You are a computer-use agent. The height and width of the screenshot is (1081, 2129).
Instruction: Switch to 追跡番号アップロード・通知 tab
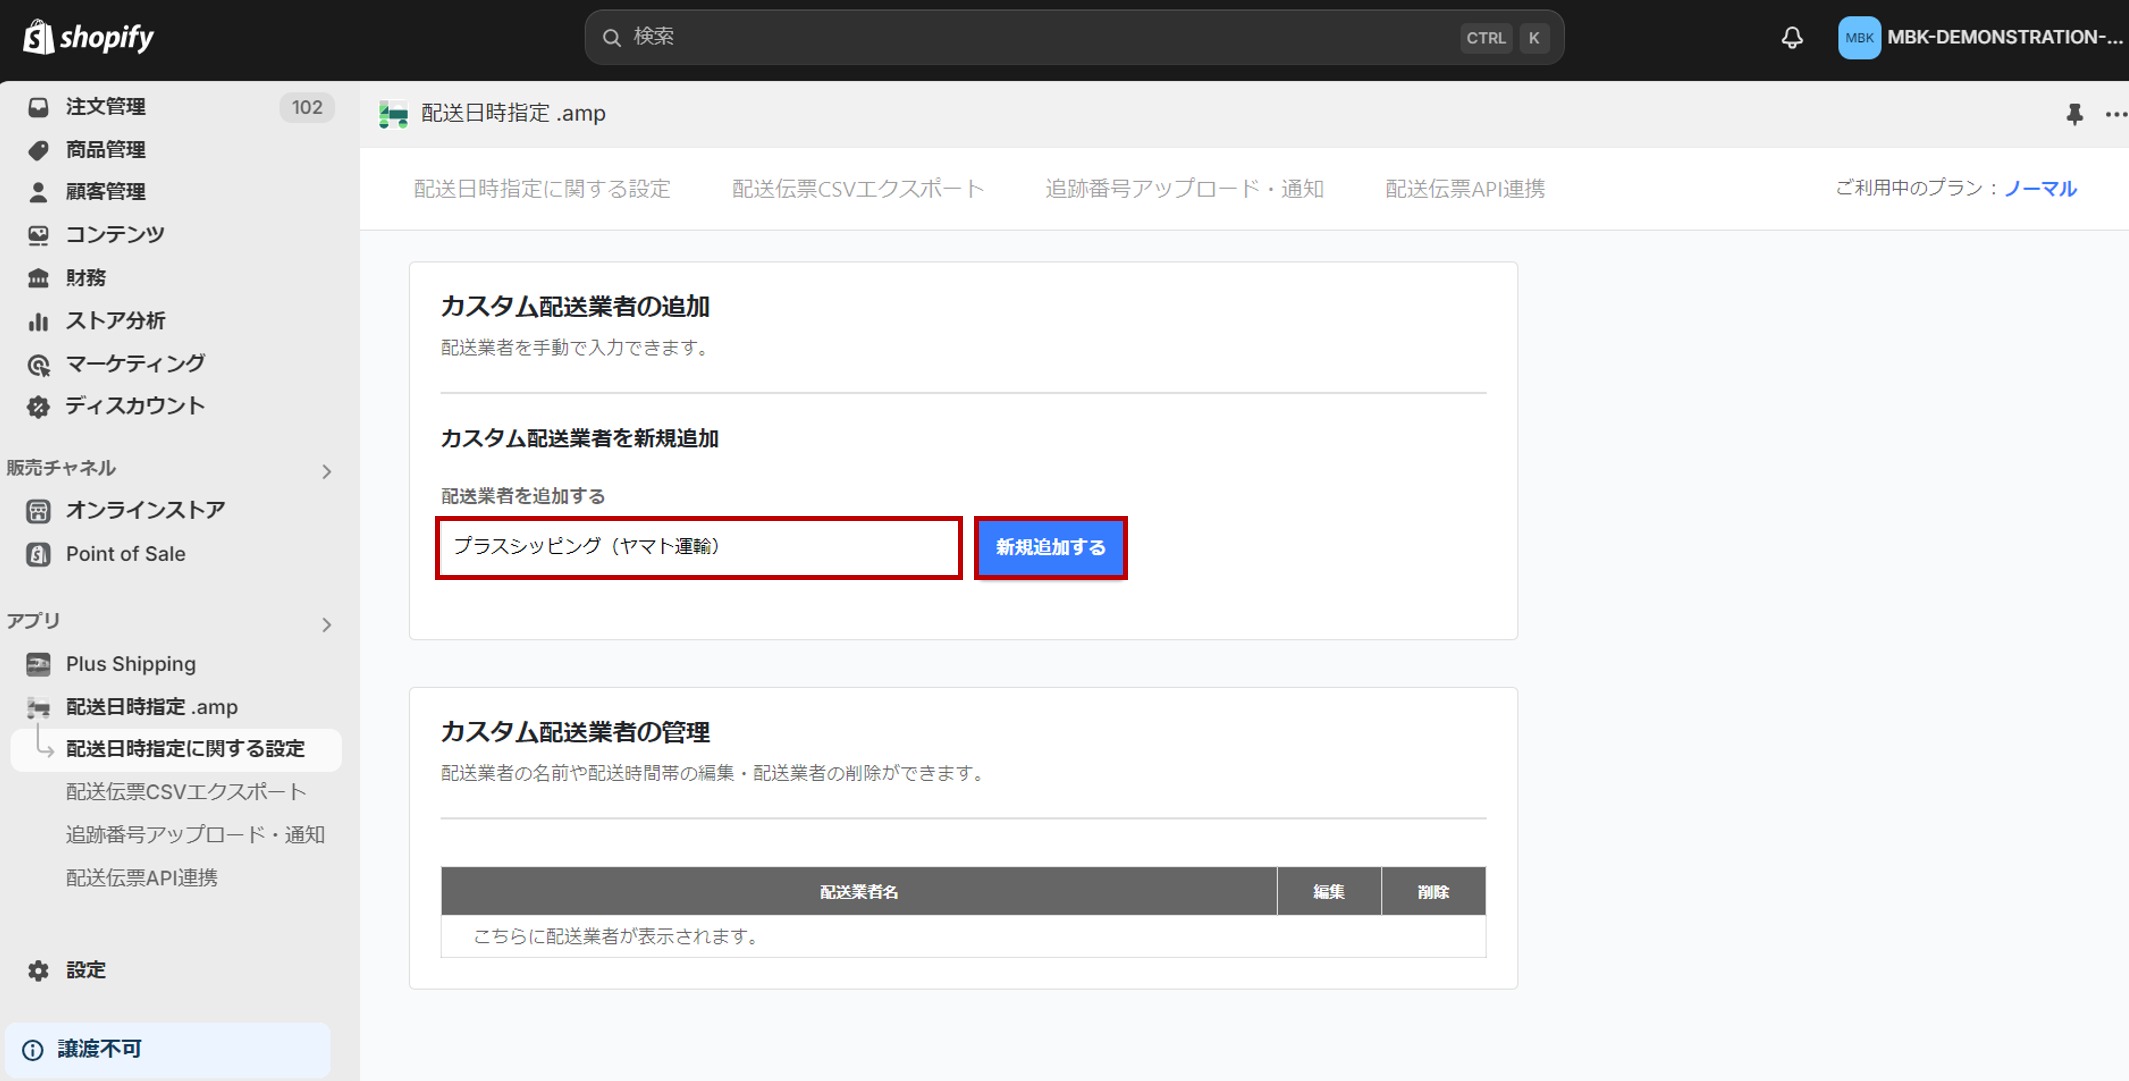pos(1184,189)
